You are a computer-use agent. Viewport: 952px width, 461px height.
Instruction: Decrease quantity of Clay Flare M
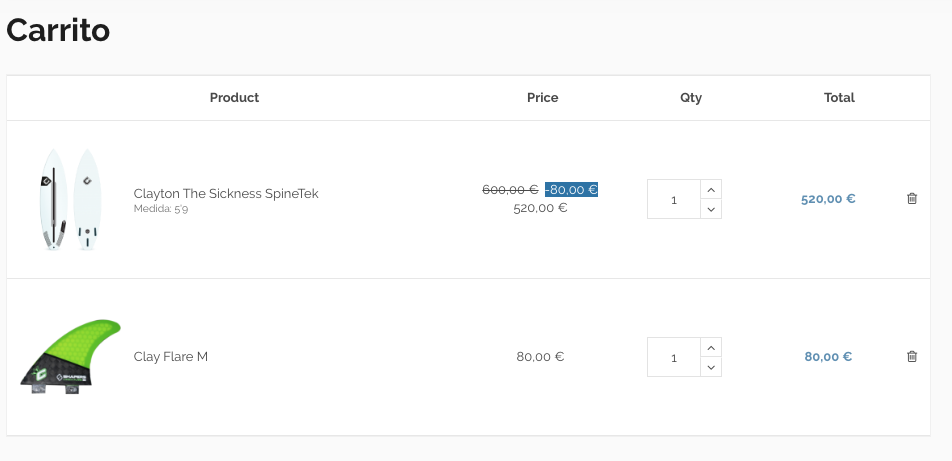710,367
